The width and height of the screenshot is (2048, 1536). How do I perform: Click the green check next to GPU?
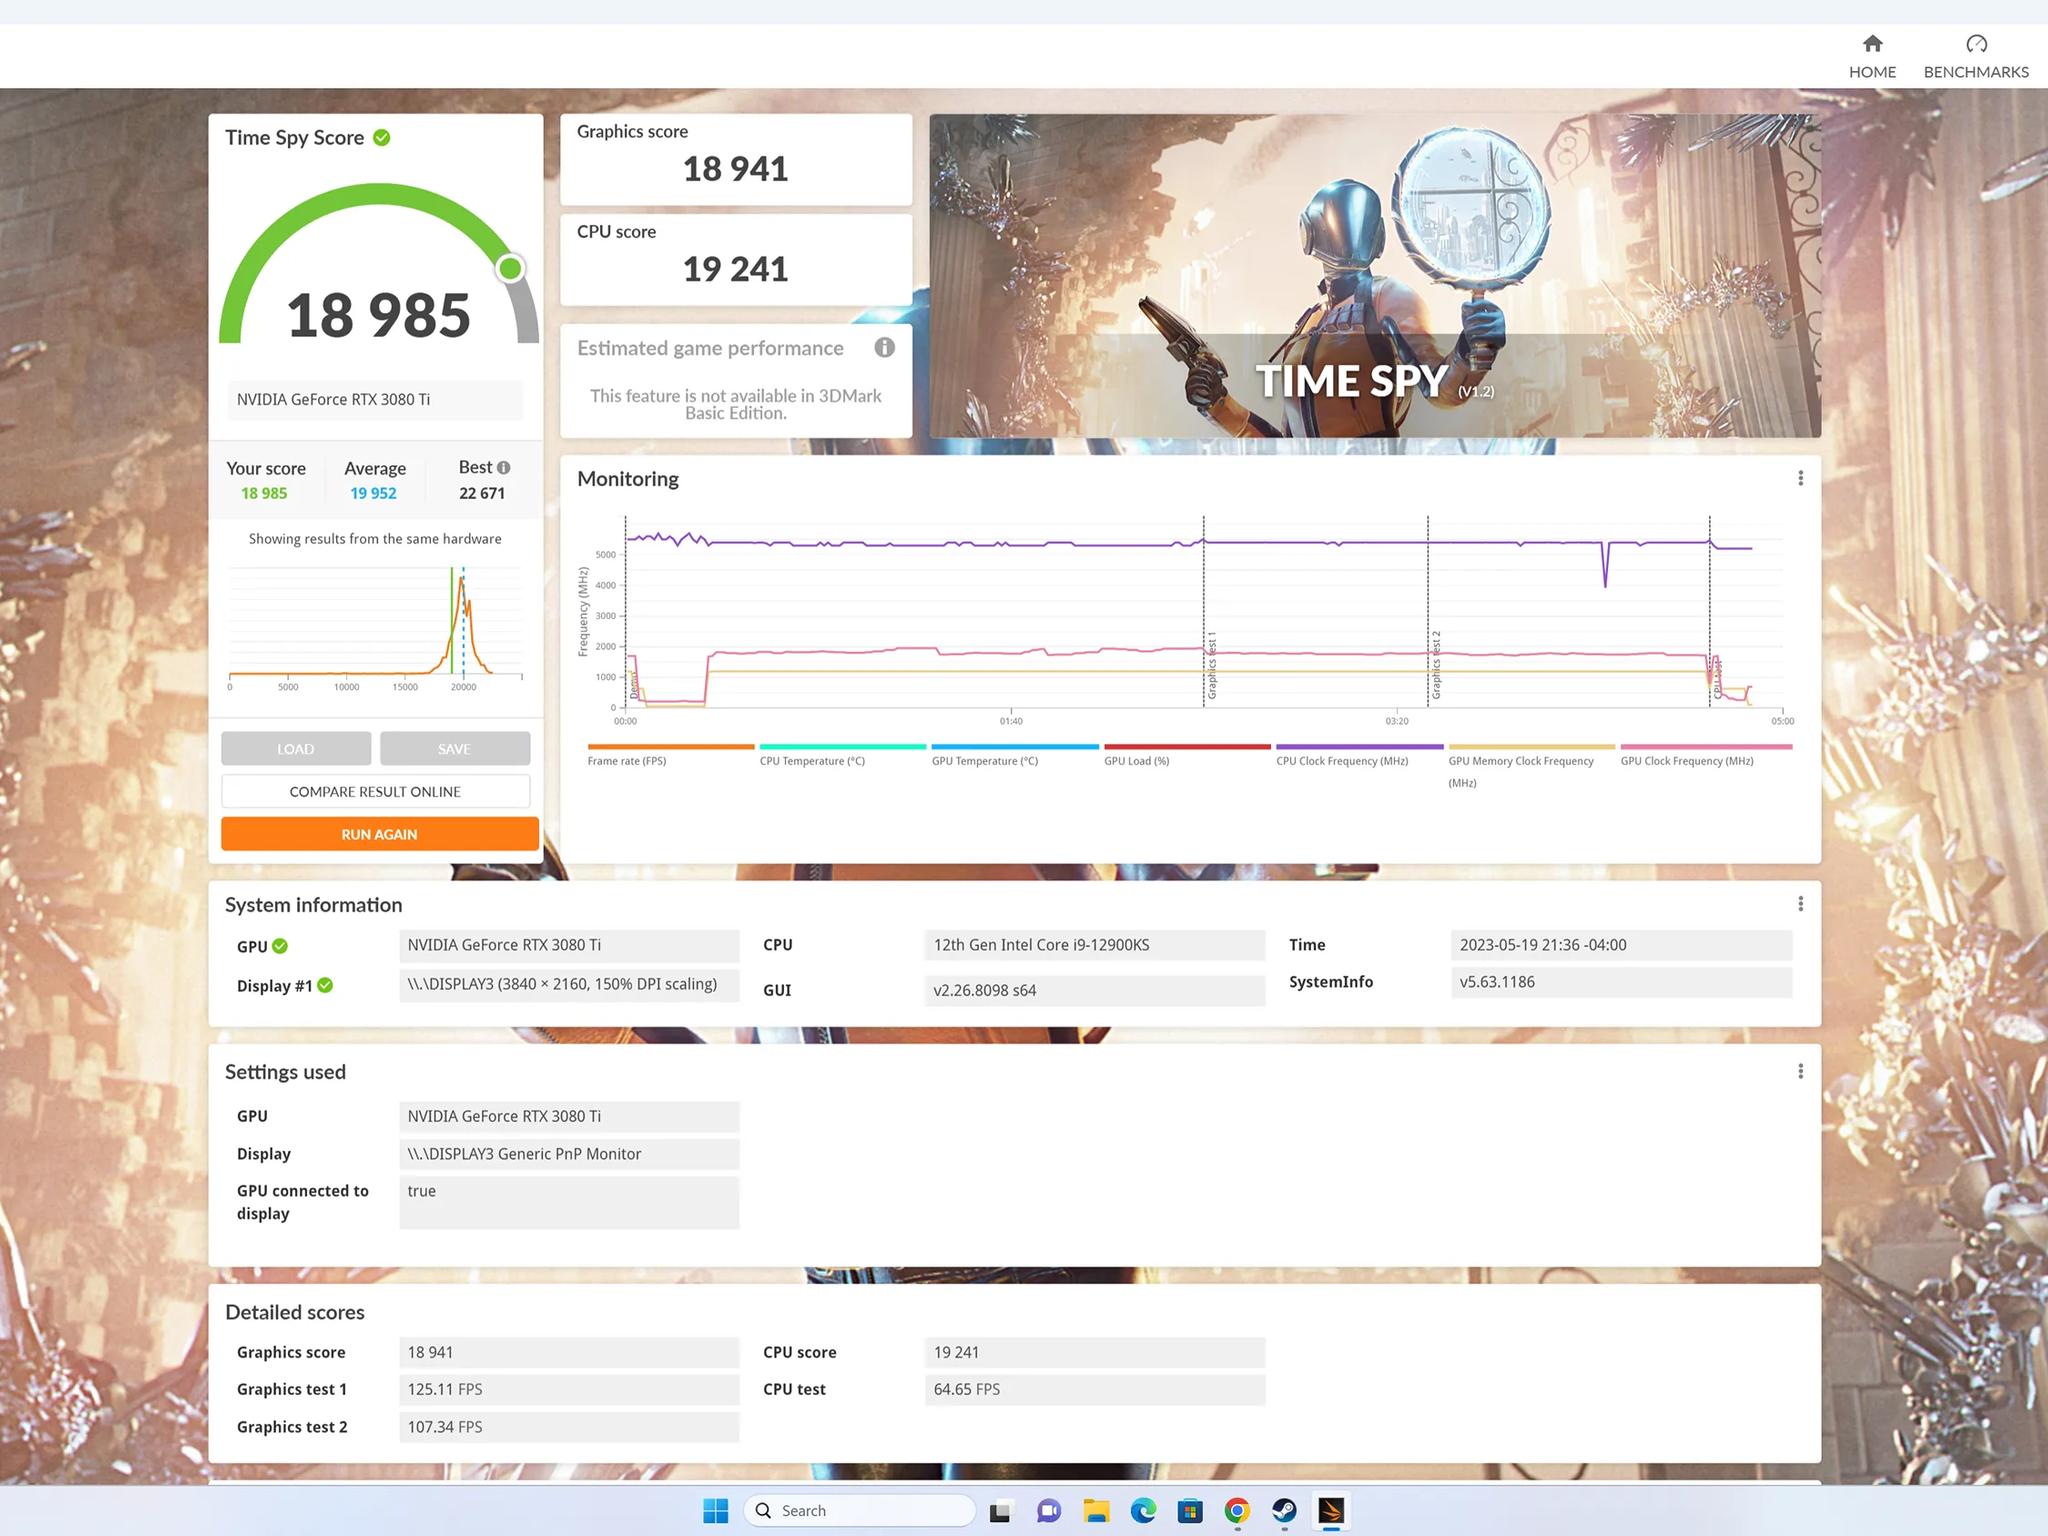click(280, 946)
